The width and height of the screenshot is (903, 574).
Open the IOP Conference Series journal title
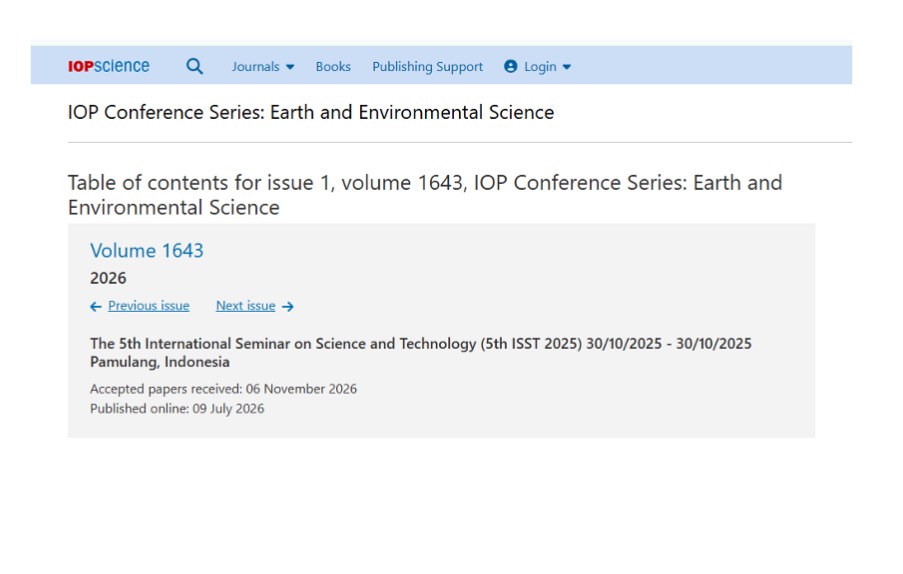[311, 112]
